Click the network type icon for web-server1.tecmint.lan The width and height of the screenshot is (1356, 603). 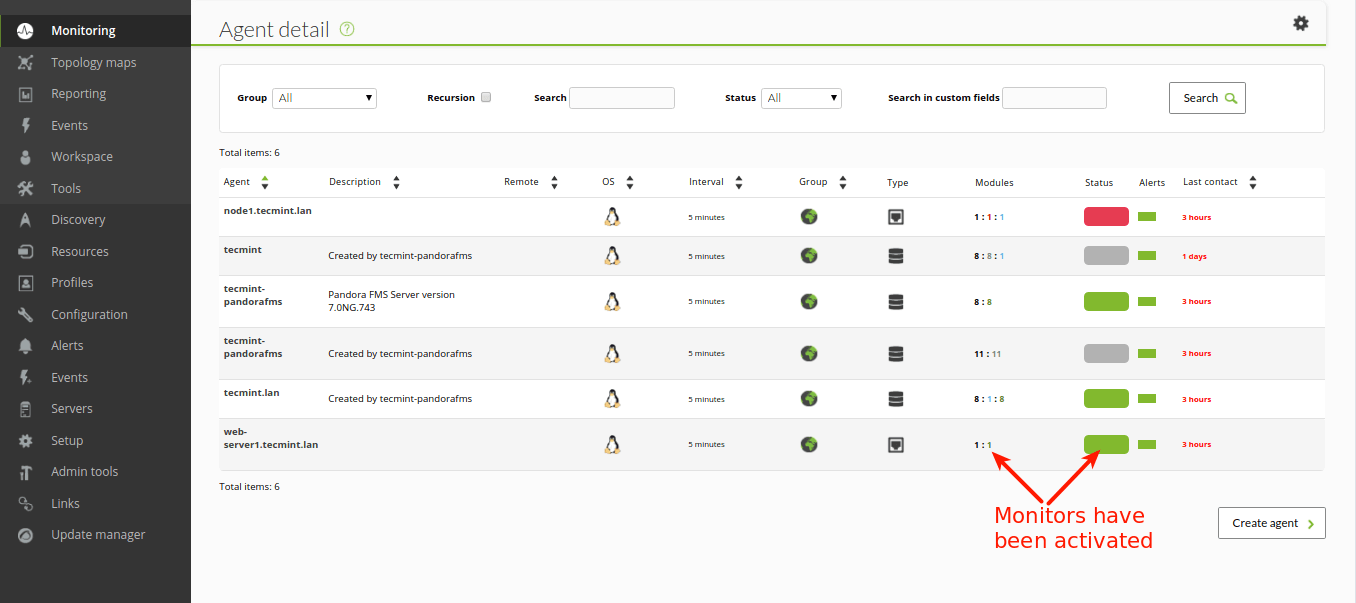click(x=896, y=445)
